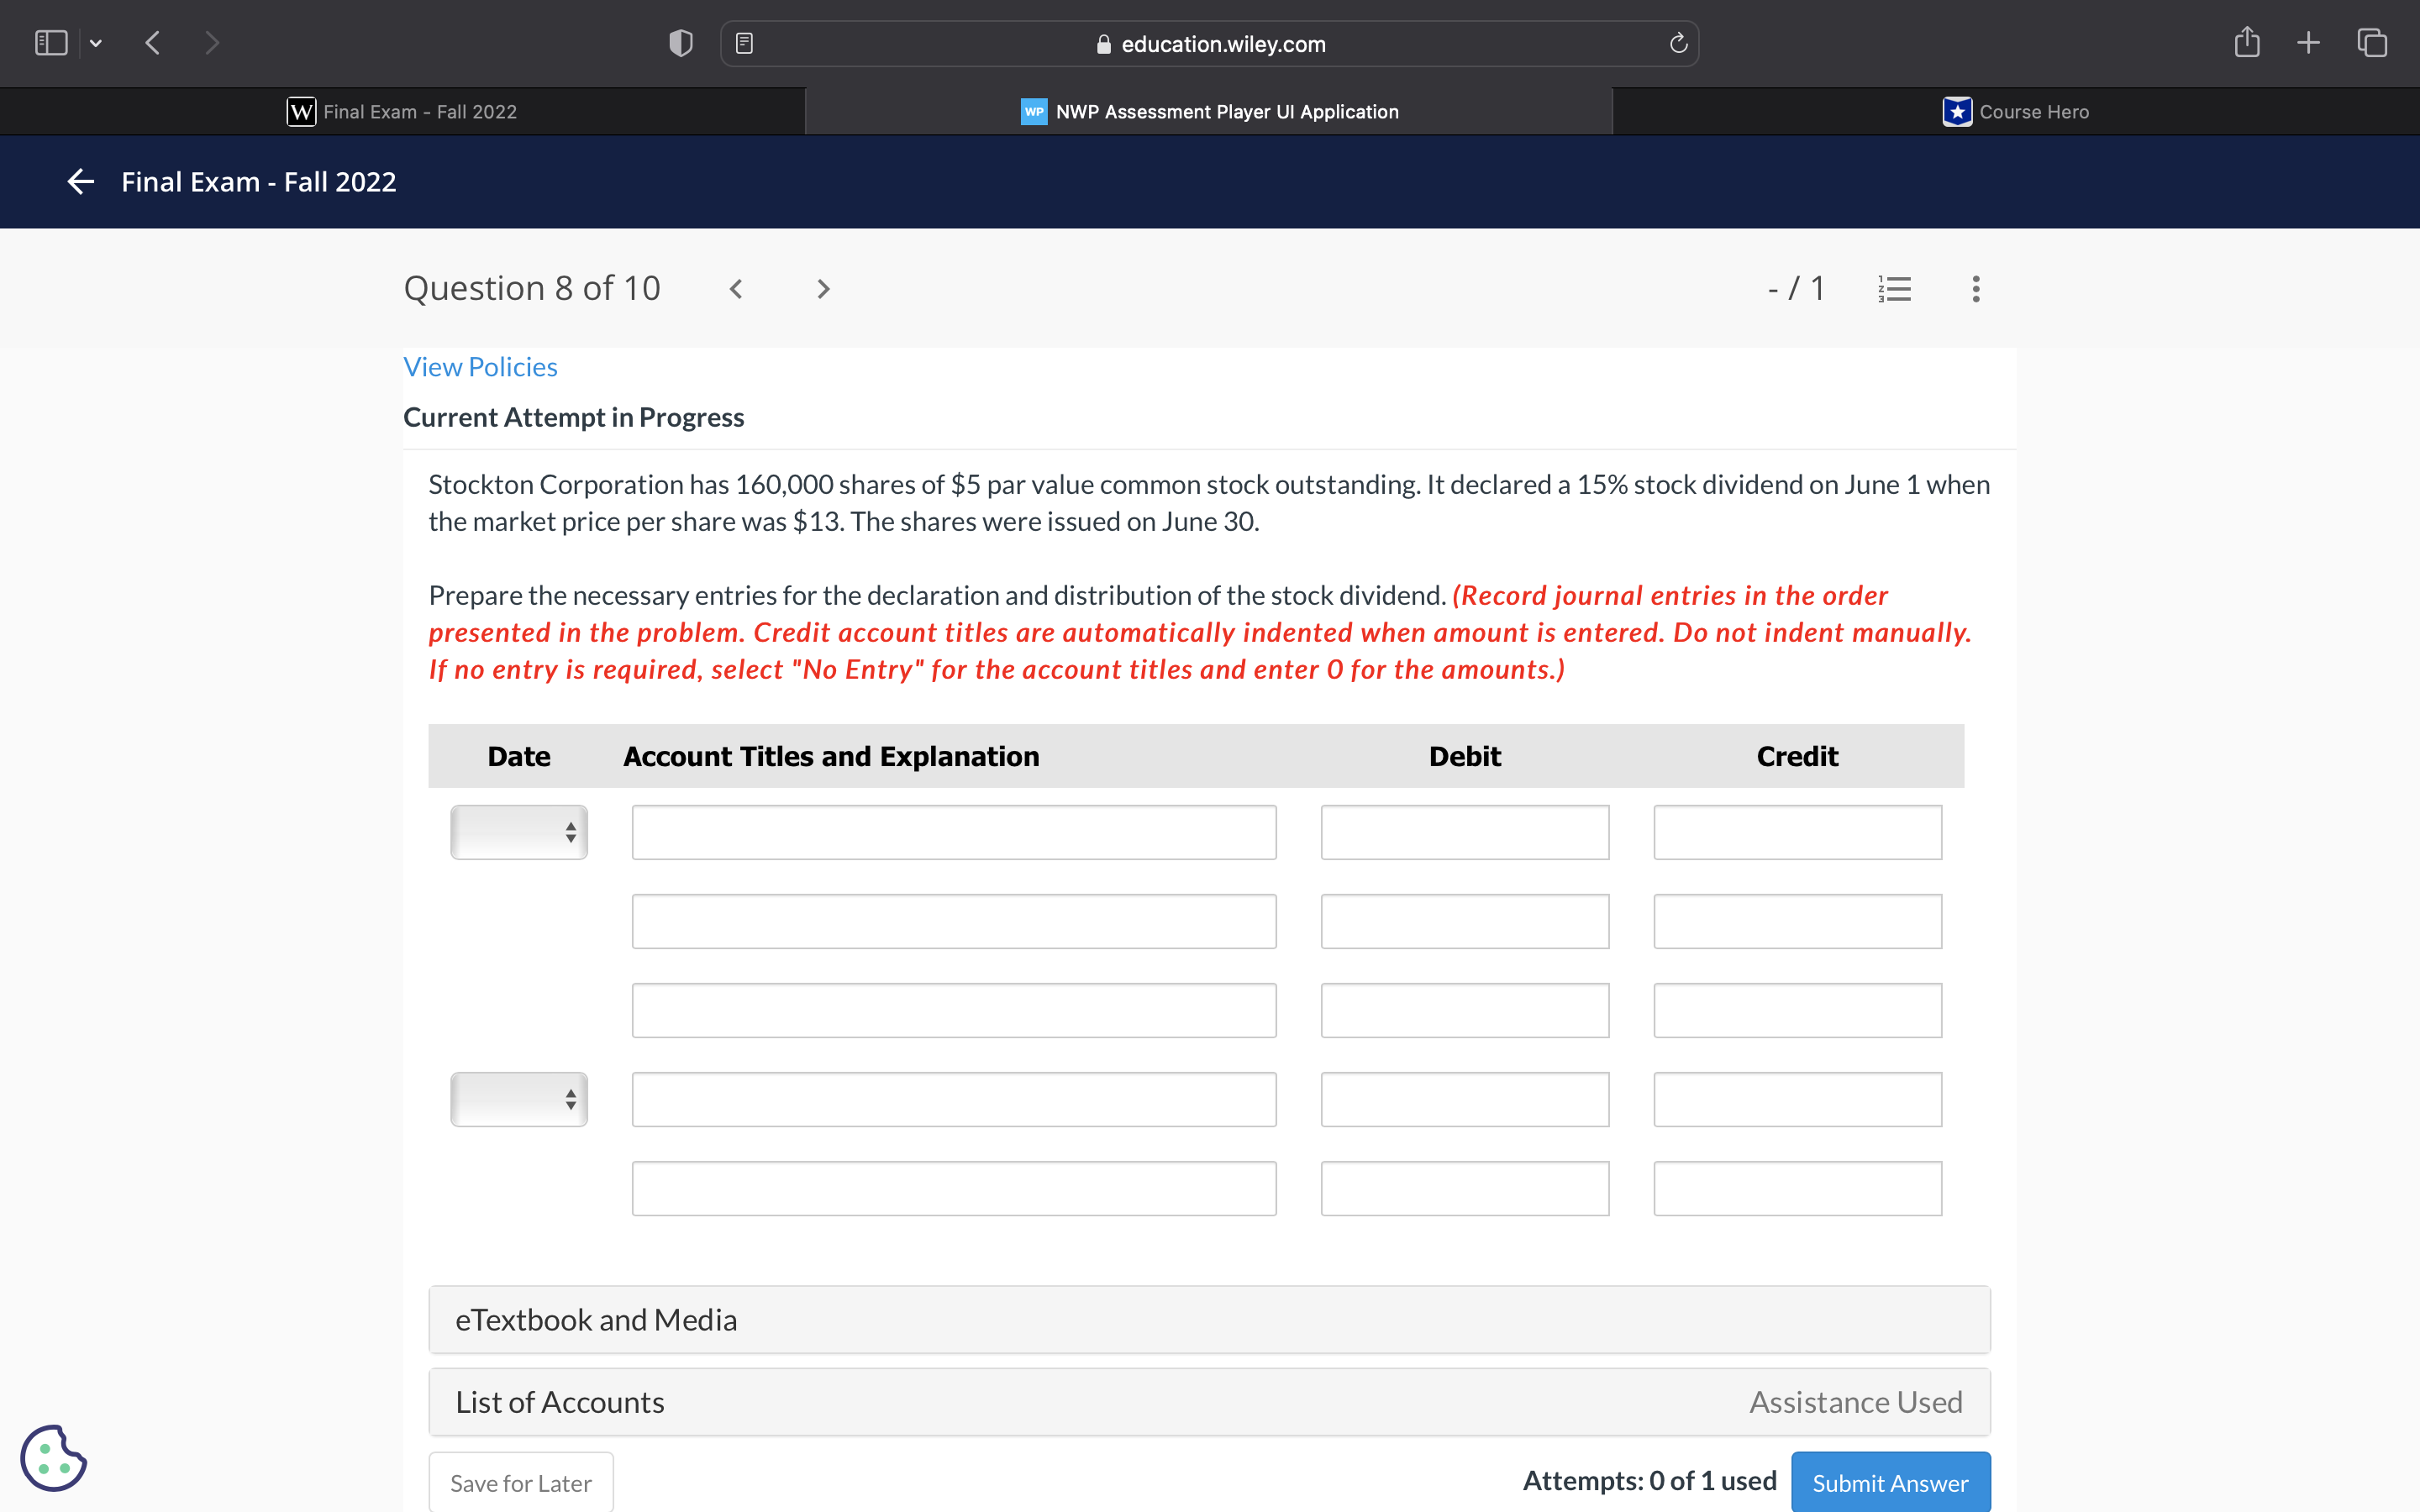The image size is (2420, 1512).
Task: Click the Safari share icon
Action: click(2246, 43)
